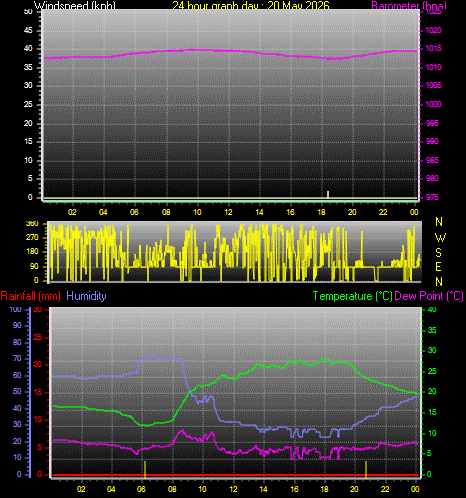The width and height of the screenshot is (466, 498).
Task: Click windspeed axis value "15"
Action: pos(28,141)
